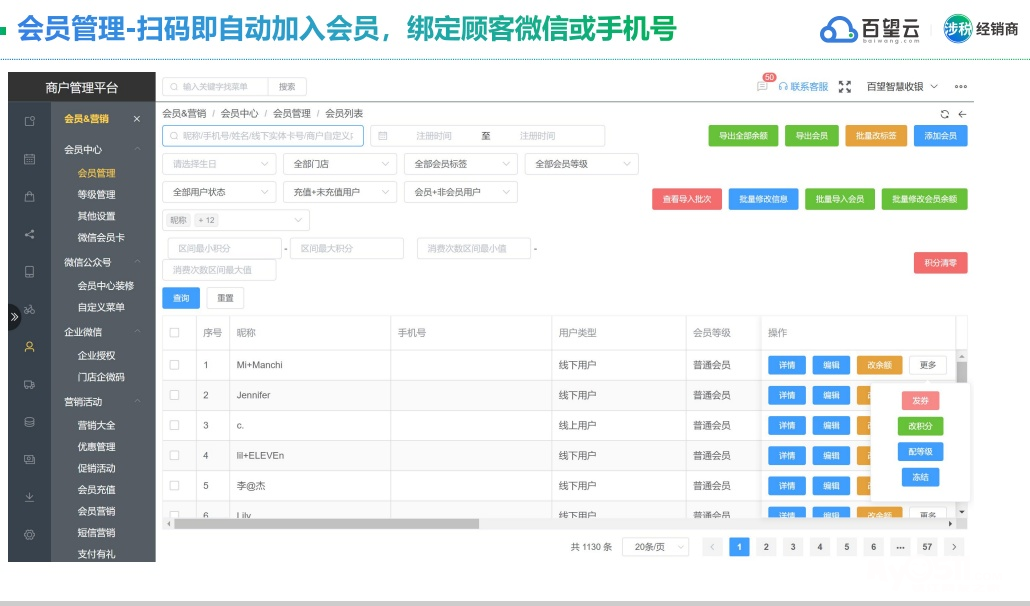Click the back arrow icon next to refresh
Screen dimensions: 1030x606
[962, 114]
